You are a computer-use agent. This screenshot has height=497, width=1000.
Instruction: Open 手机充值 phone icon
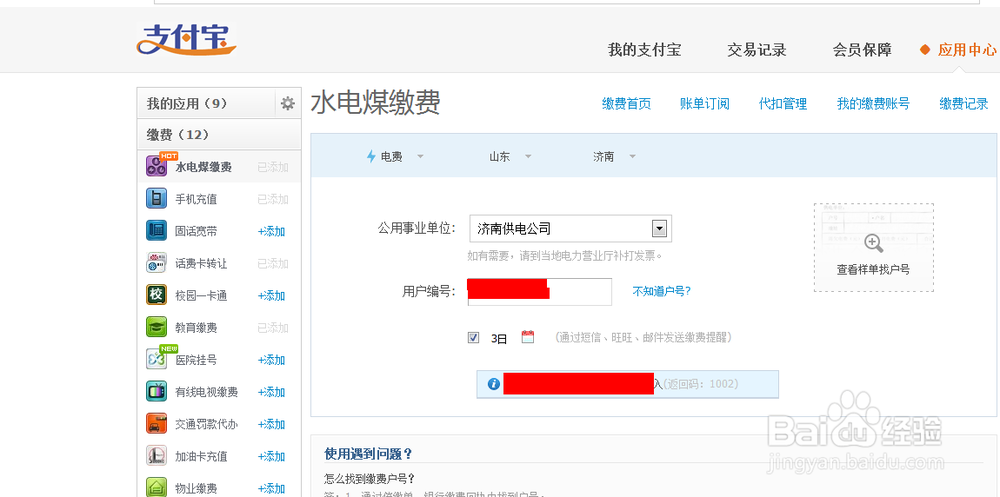(x=156, y=198)
